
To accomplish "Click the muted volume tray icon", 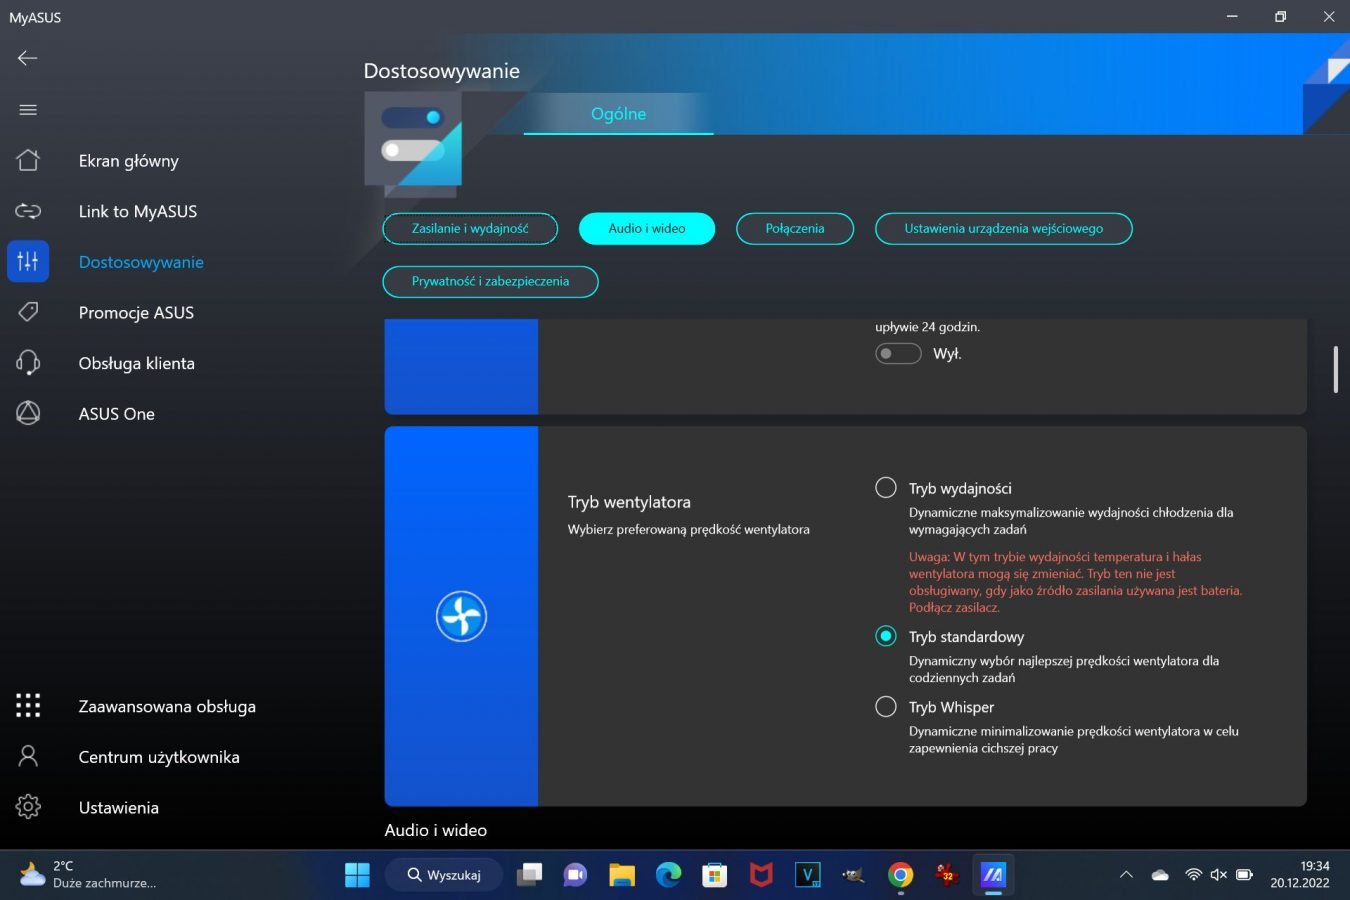I will 1218,875.
